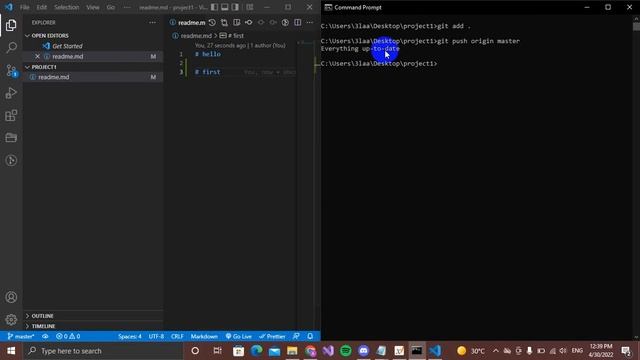Click the commit-node revision icon in editor toolbar
Viewport: 640px width, 360px height.
click(x=249, y=22)
